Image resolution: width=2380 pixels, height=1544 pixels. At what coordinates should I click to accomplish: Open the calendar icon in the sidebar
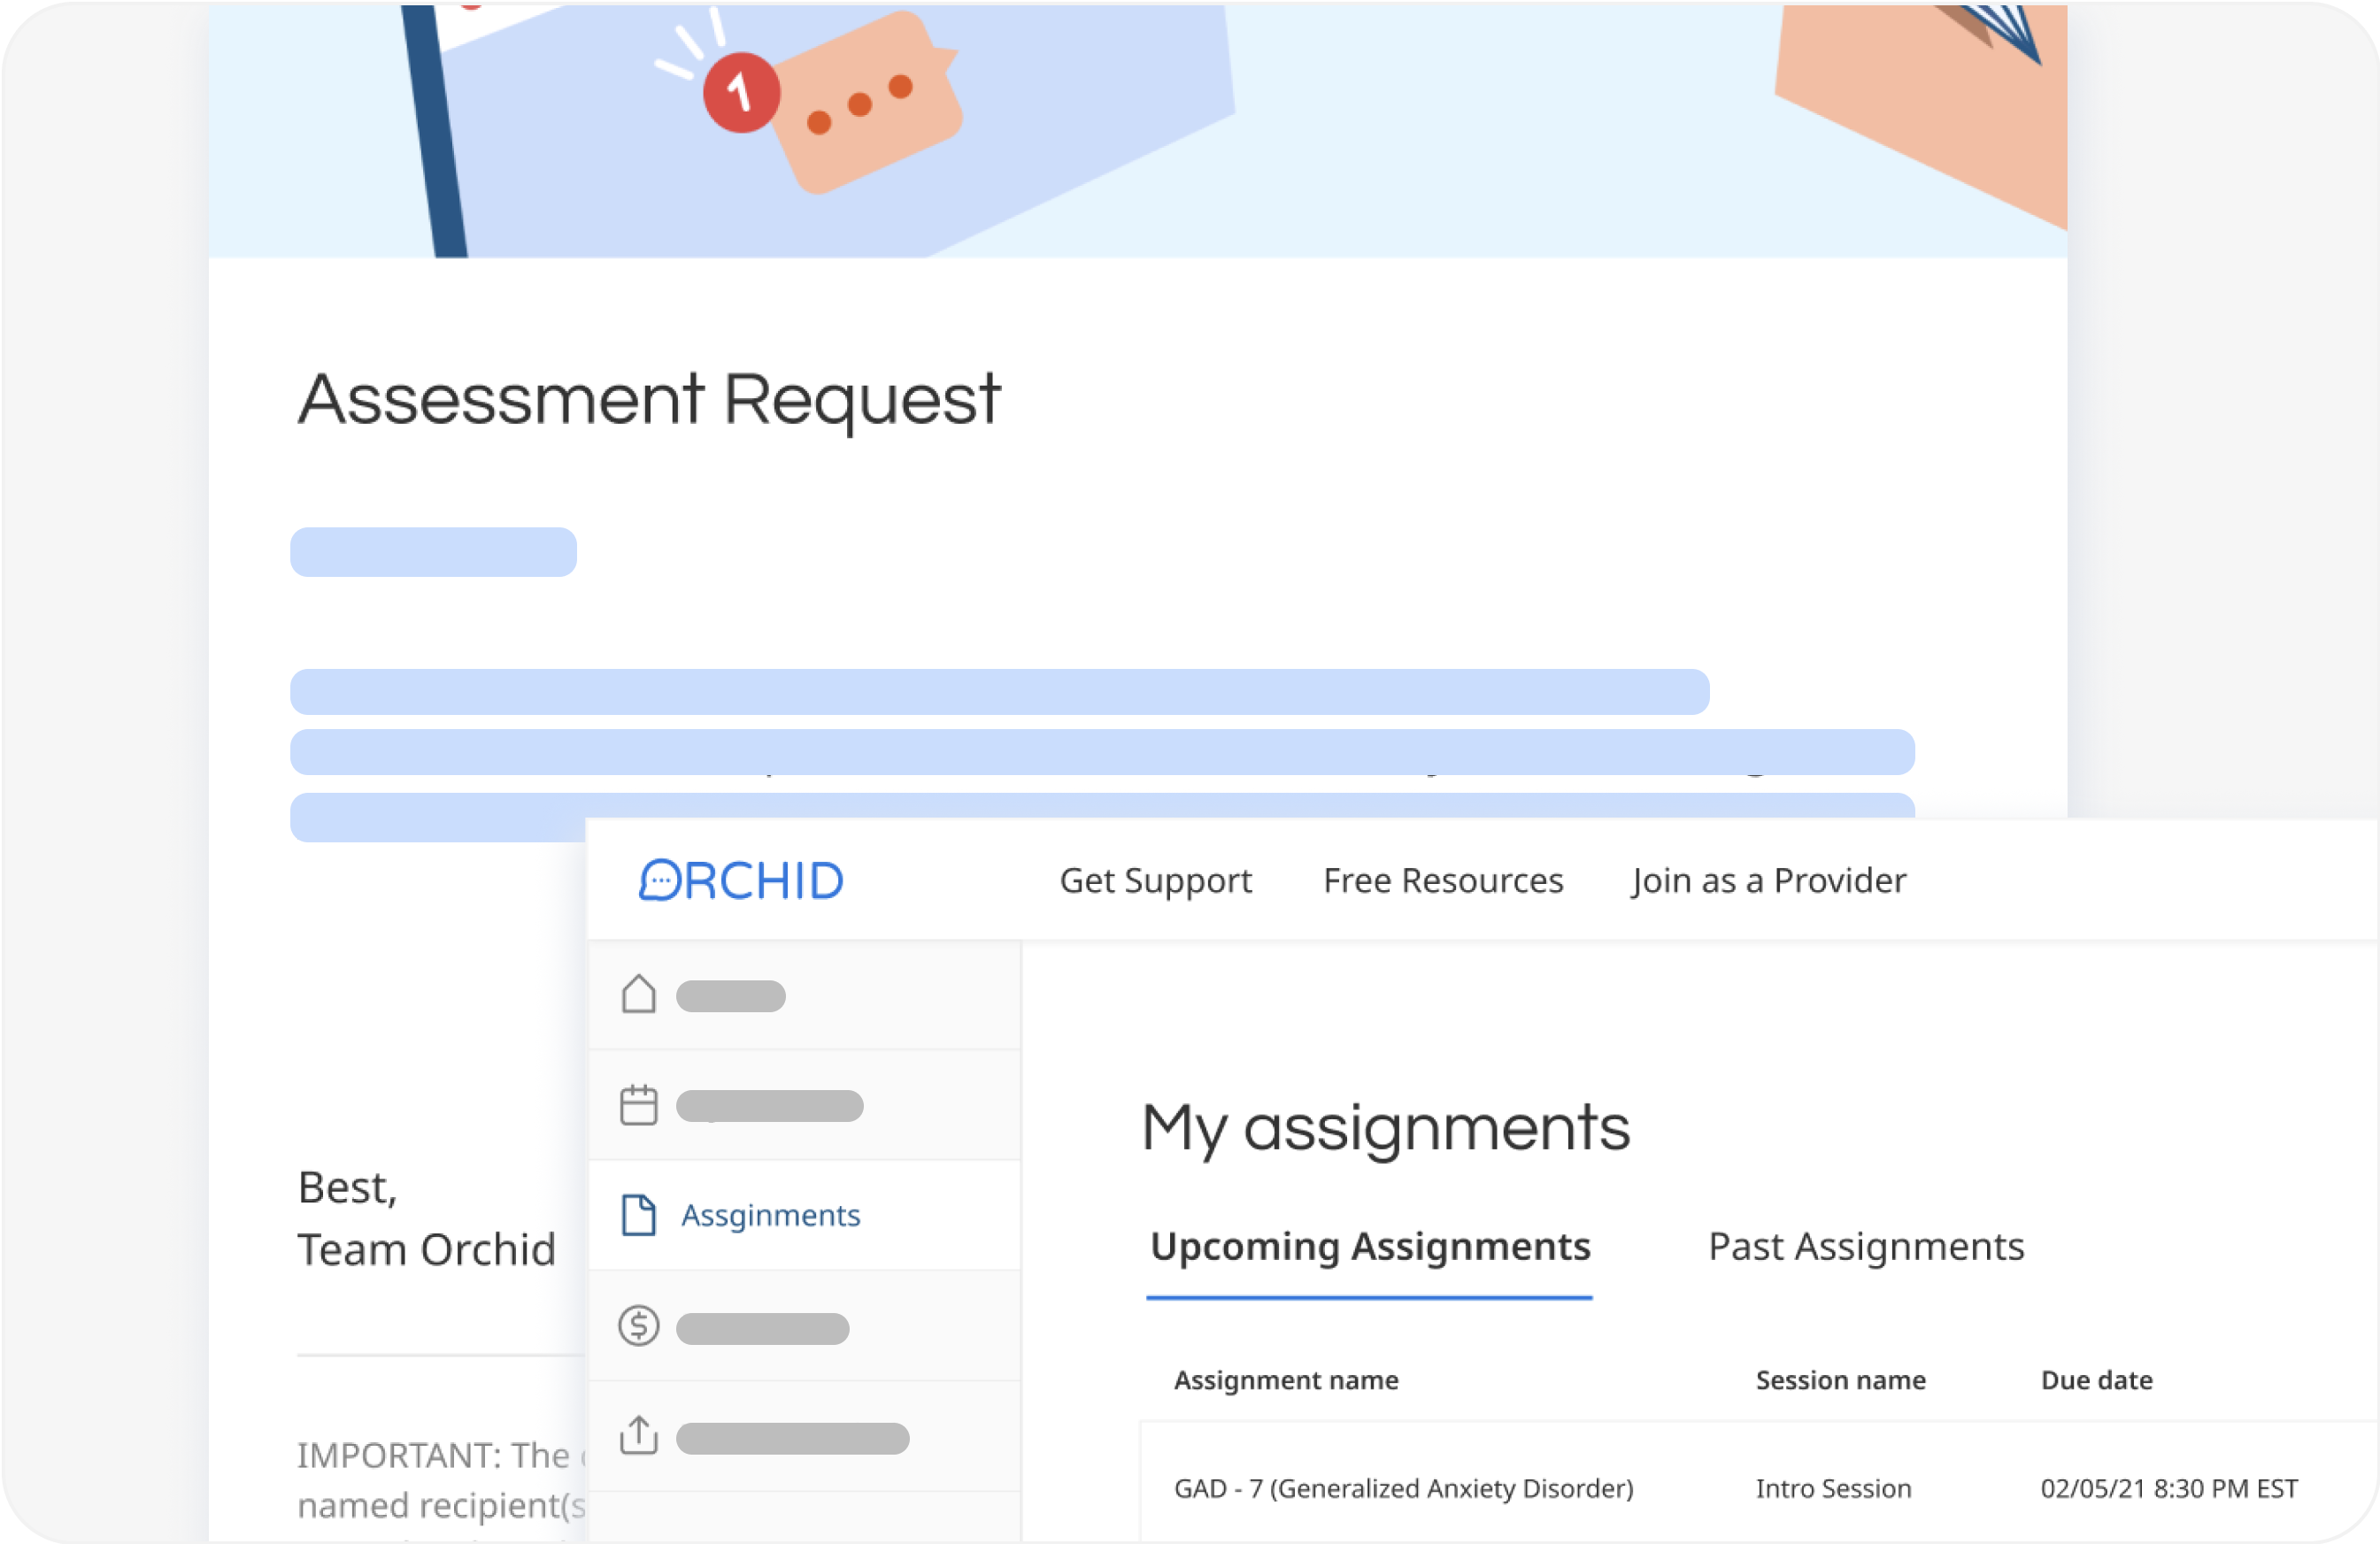coord(639,1105)
